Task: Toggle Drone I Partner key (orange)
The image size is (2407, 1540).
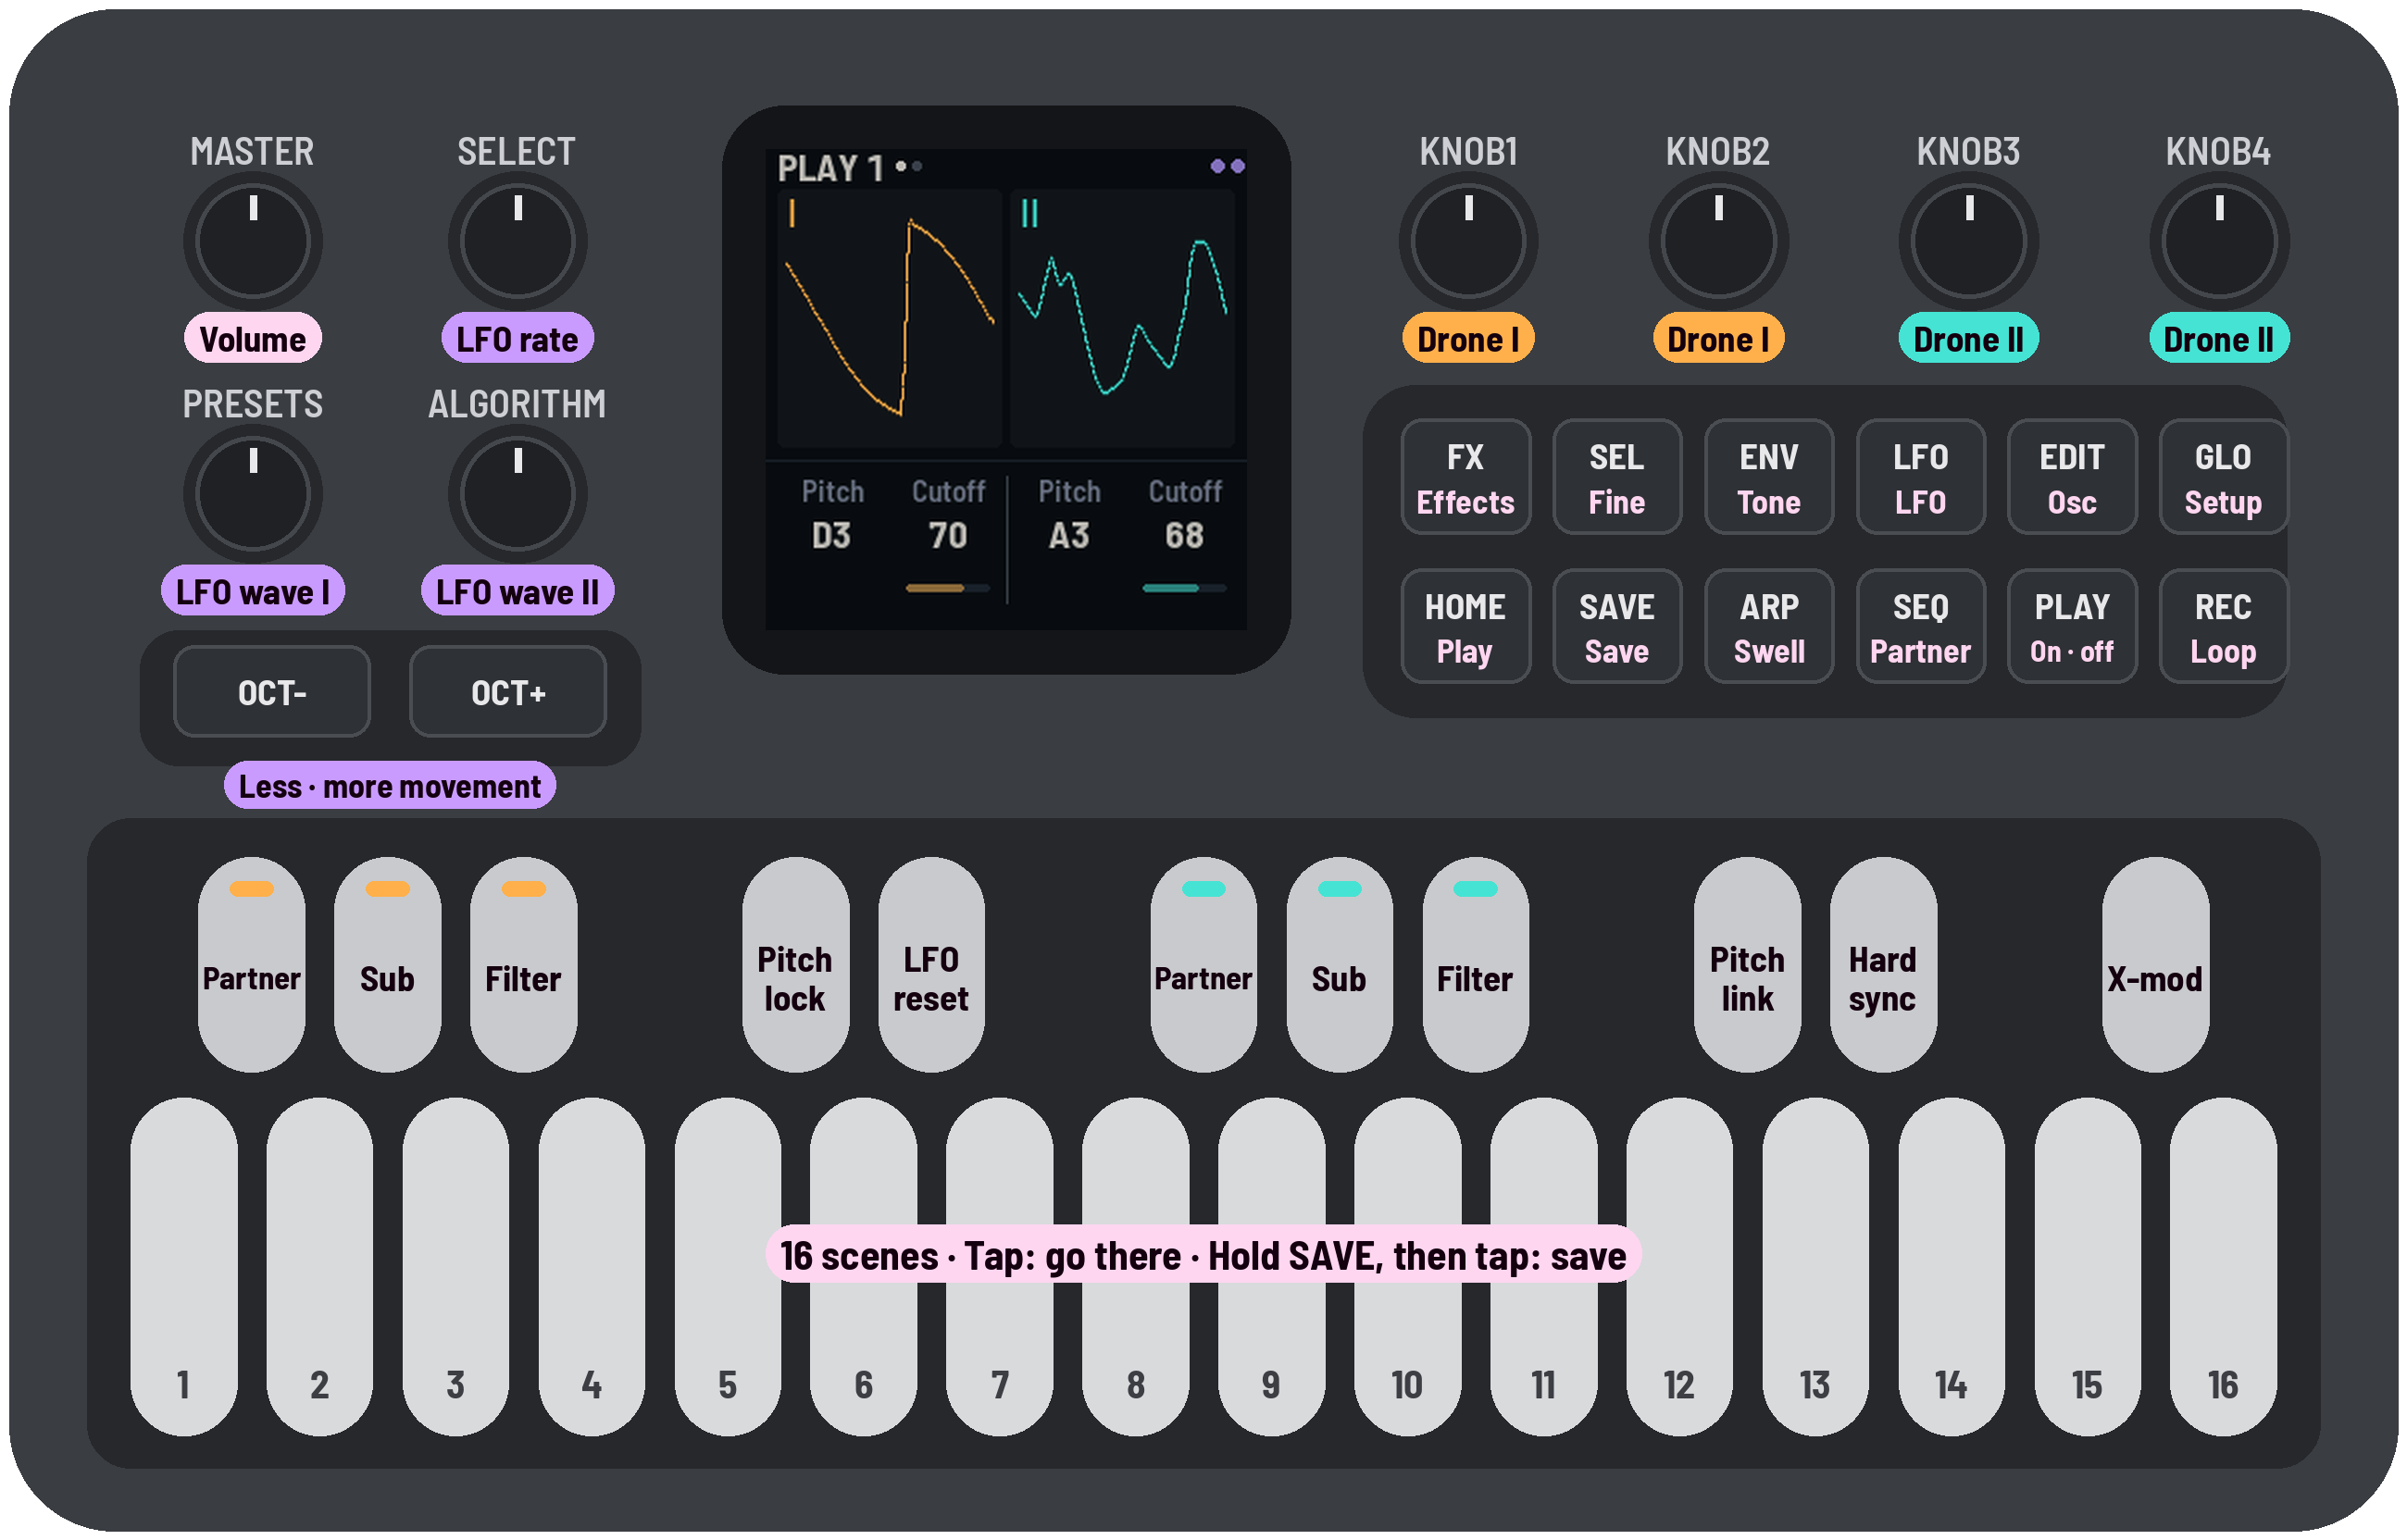Action: [251, 964]
